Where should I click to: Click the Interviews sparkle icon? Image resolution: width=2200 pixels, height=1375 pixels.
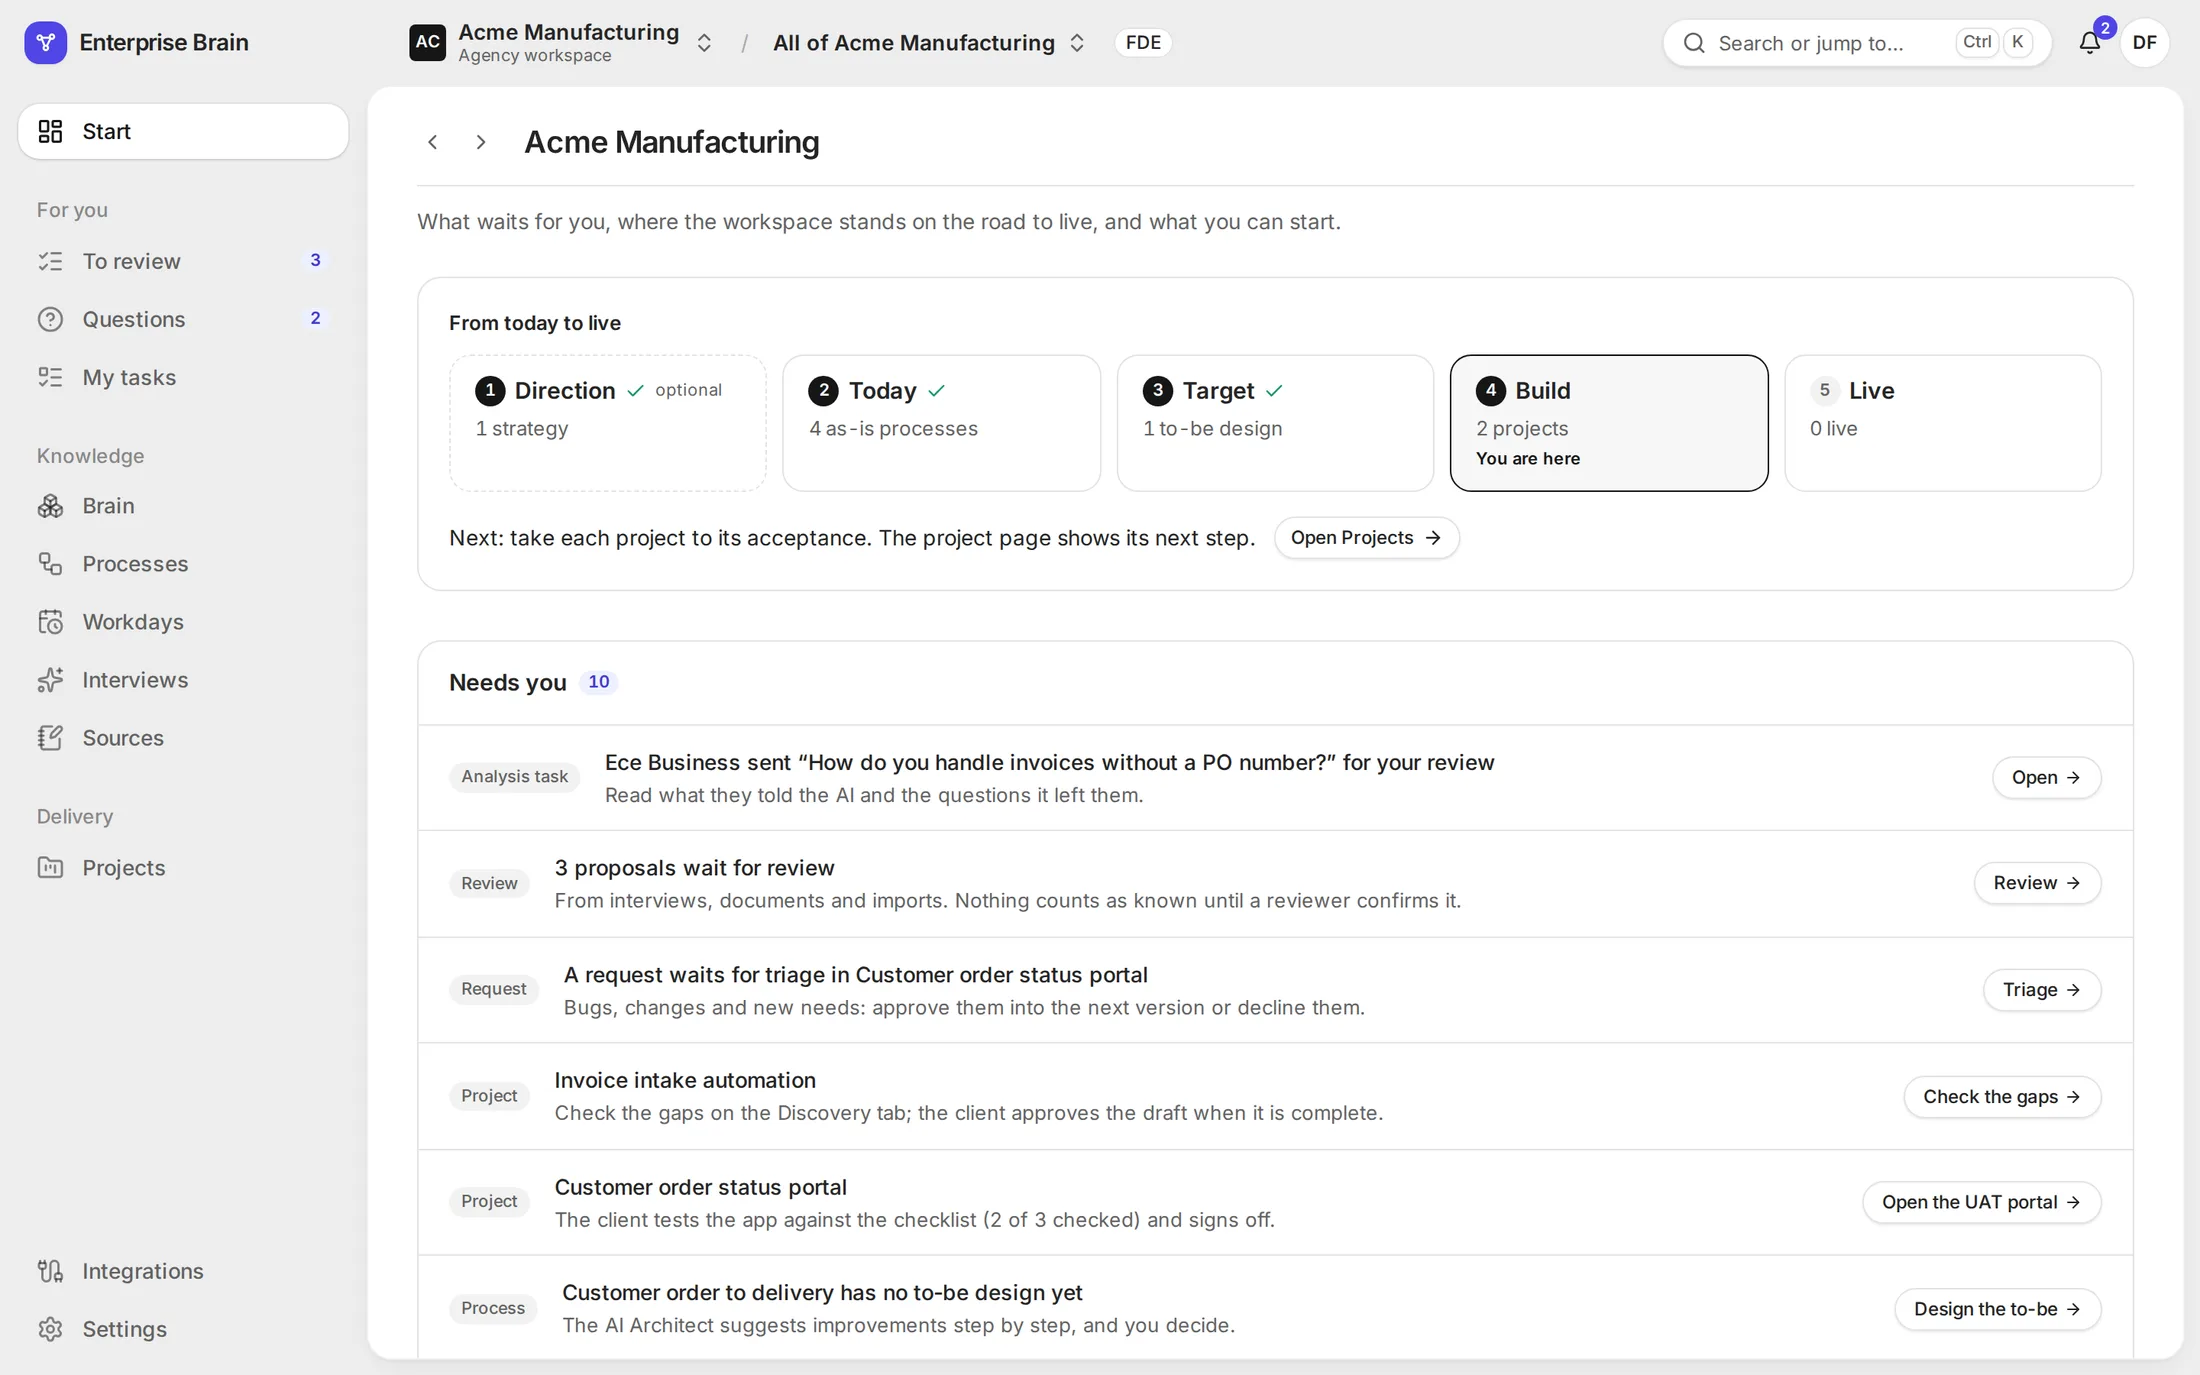tap(50, 680)
